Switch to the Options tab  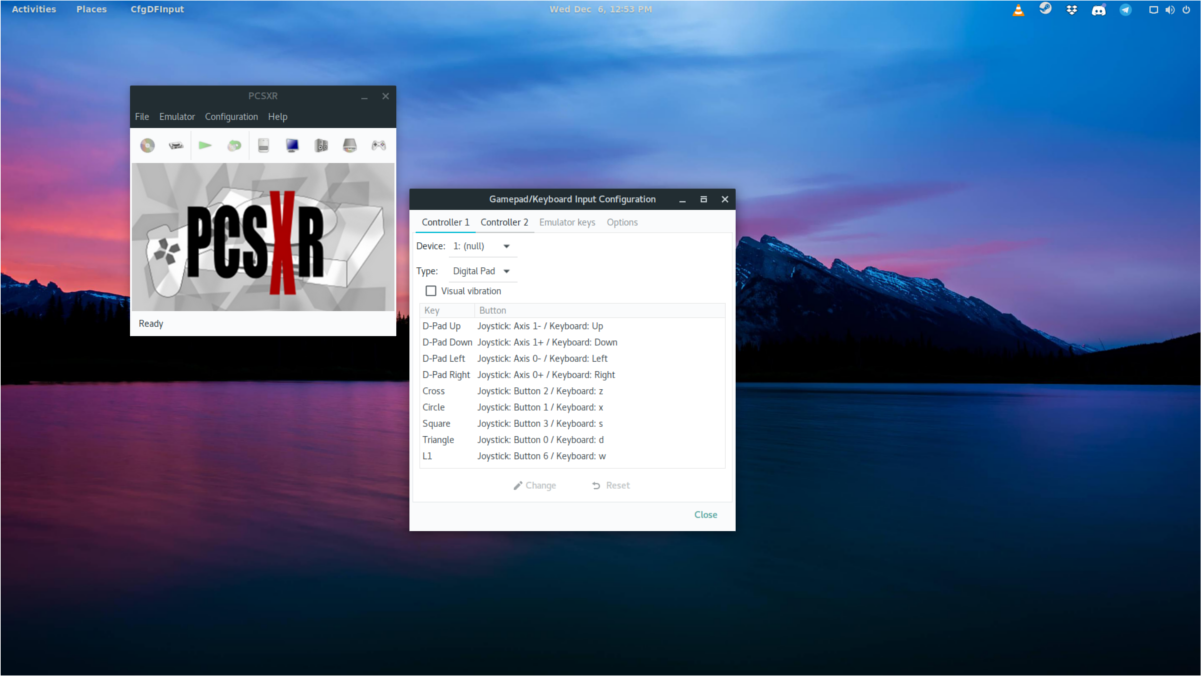coord(622,222)
